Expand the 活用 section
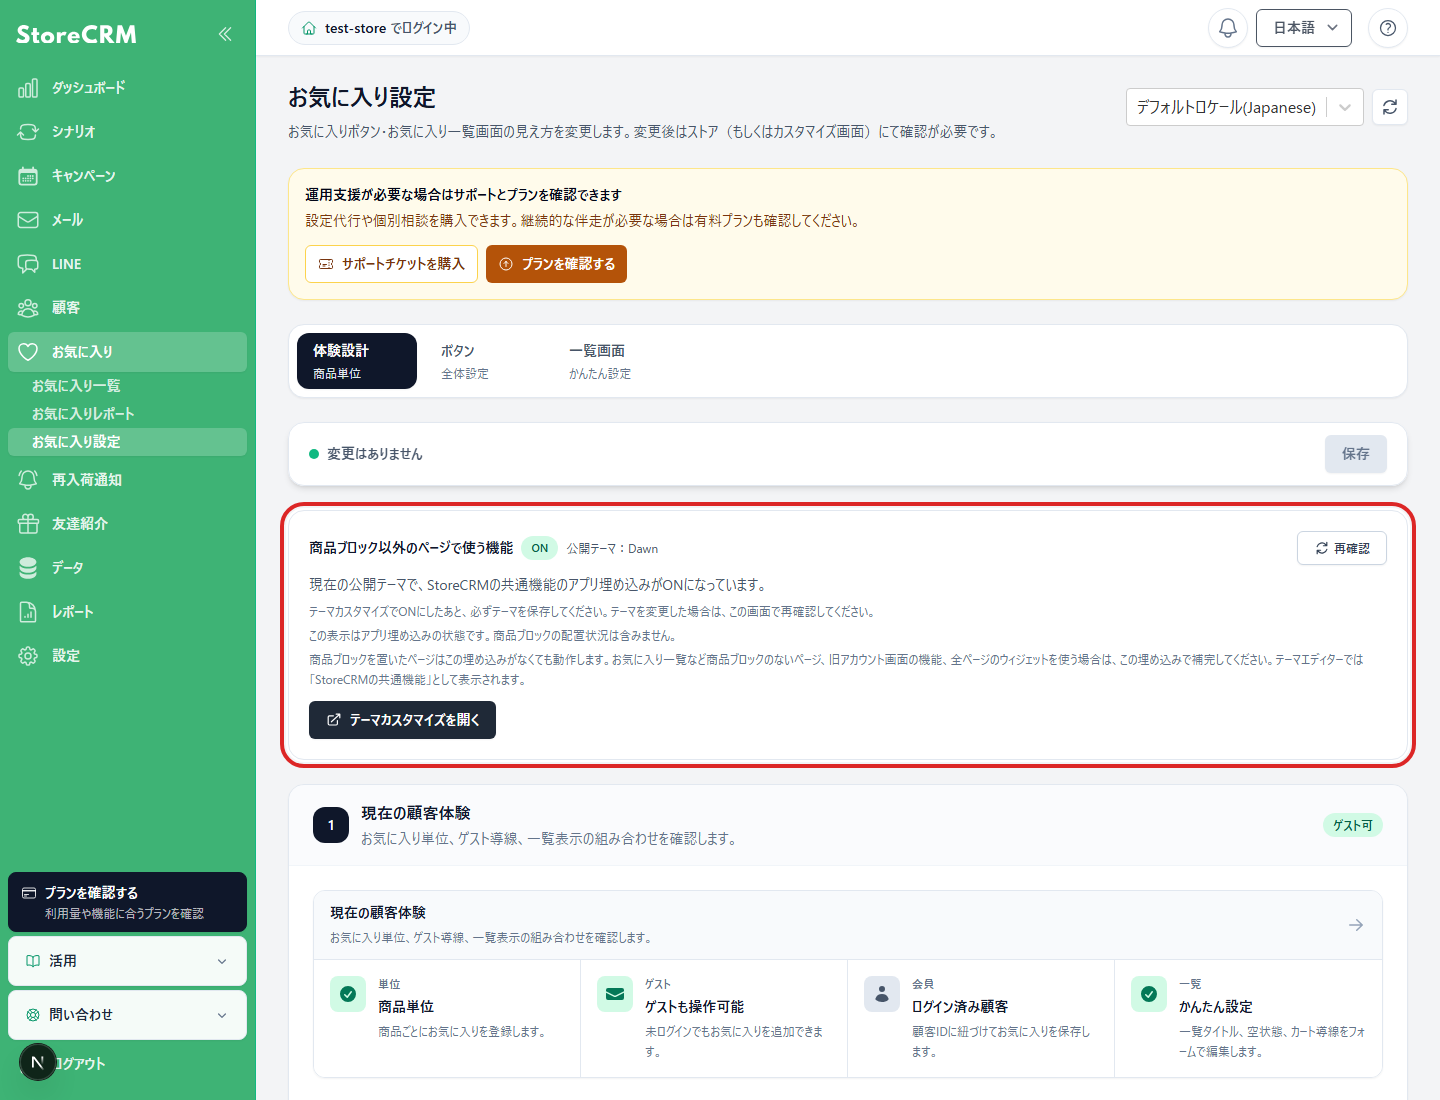This screenshot has width=1440, height=1100. pos(127,961)
